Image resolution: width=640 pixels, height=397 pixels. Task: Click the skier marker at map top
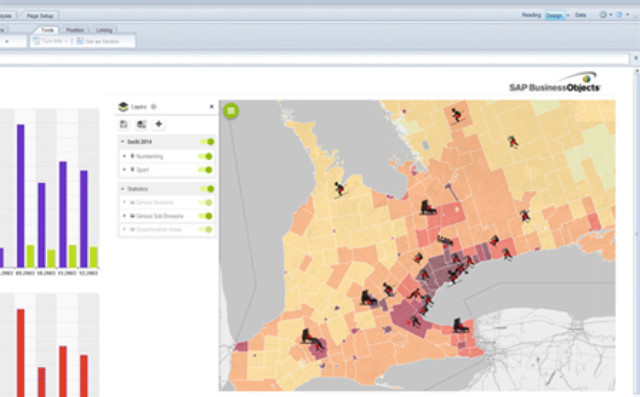pyautogui.click(x=457, y=115)
